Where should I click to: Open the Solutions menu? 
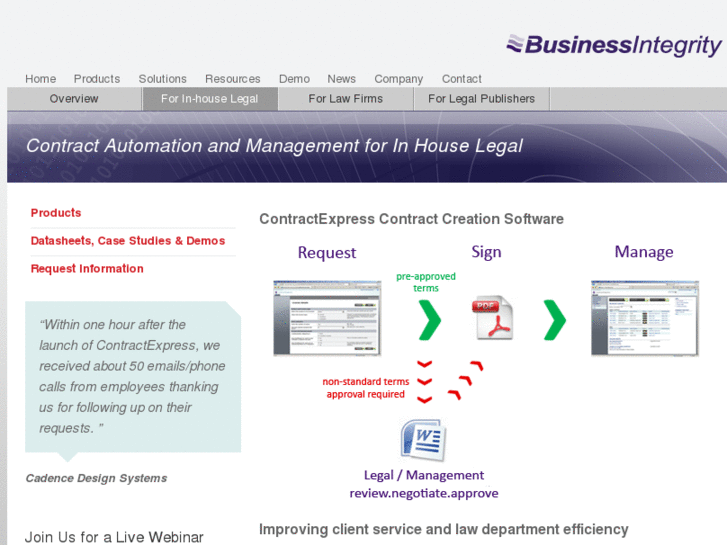click(162, 79)
